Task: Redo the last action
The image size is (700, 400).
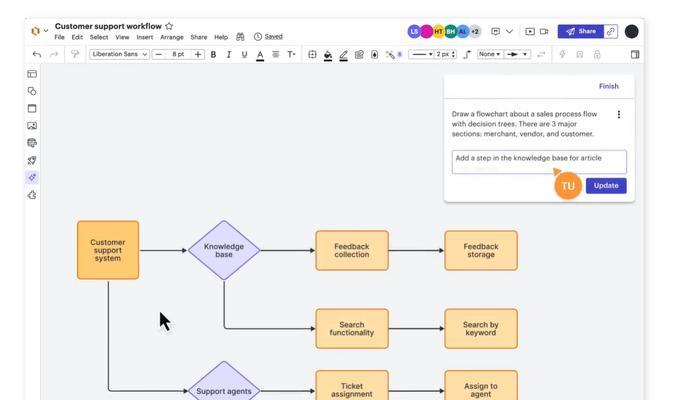Action: (x=54, y=54)
